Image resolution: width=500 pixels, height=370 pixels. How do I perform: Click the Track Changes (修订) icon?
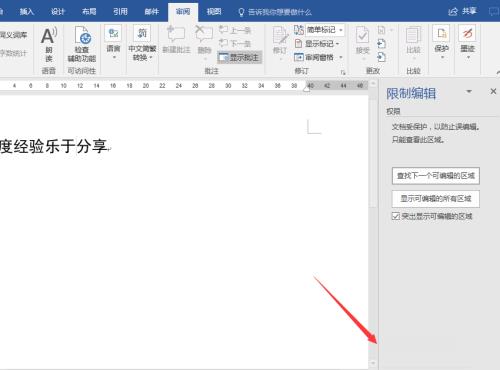[x=280, y=35]
